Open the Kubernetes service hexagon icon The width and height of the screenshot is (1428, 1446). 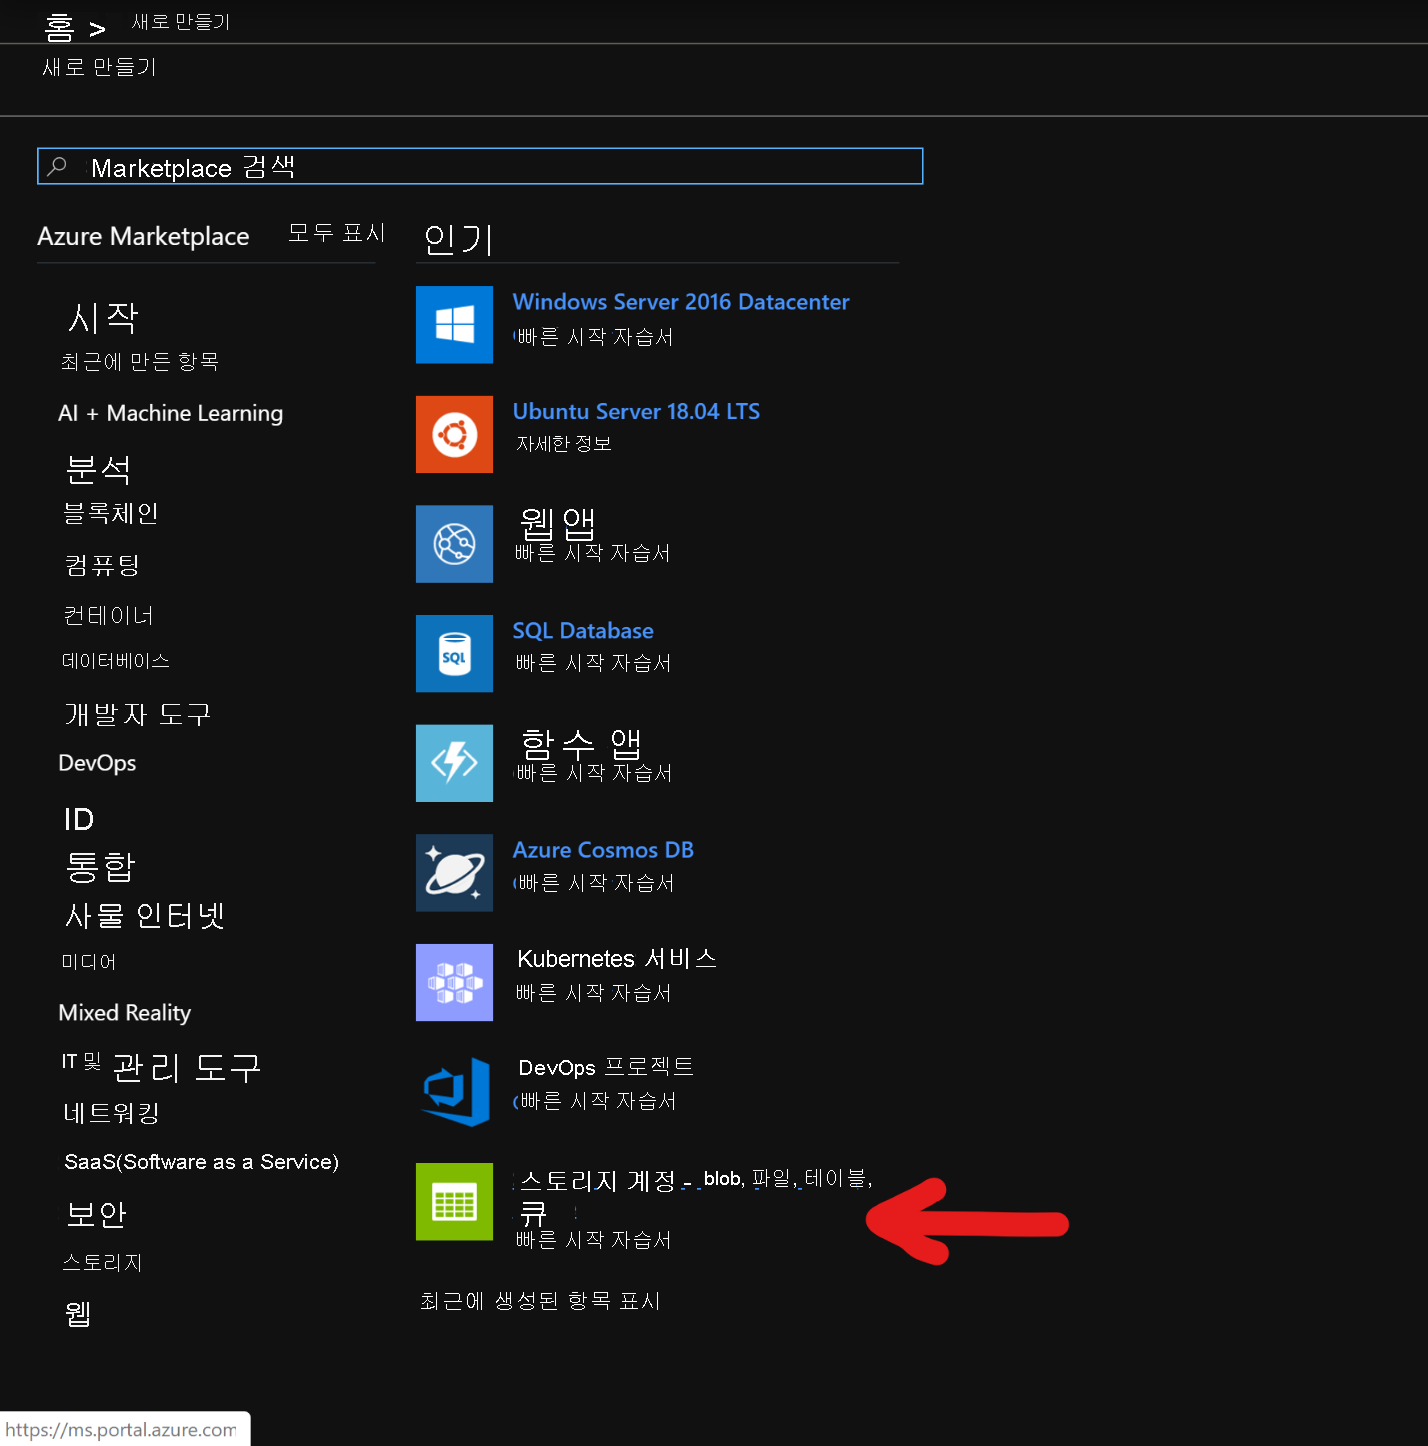454,983
